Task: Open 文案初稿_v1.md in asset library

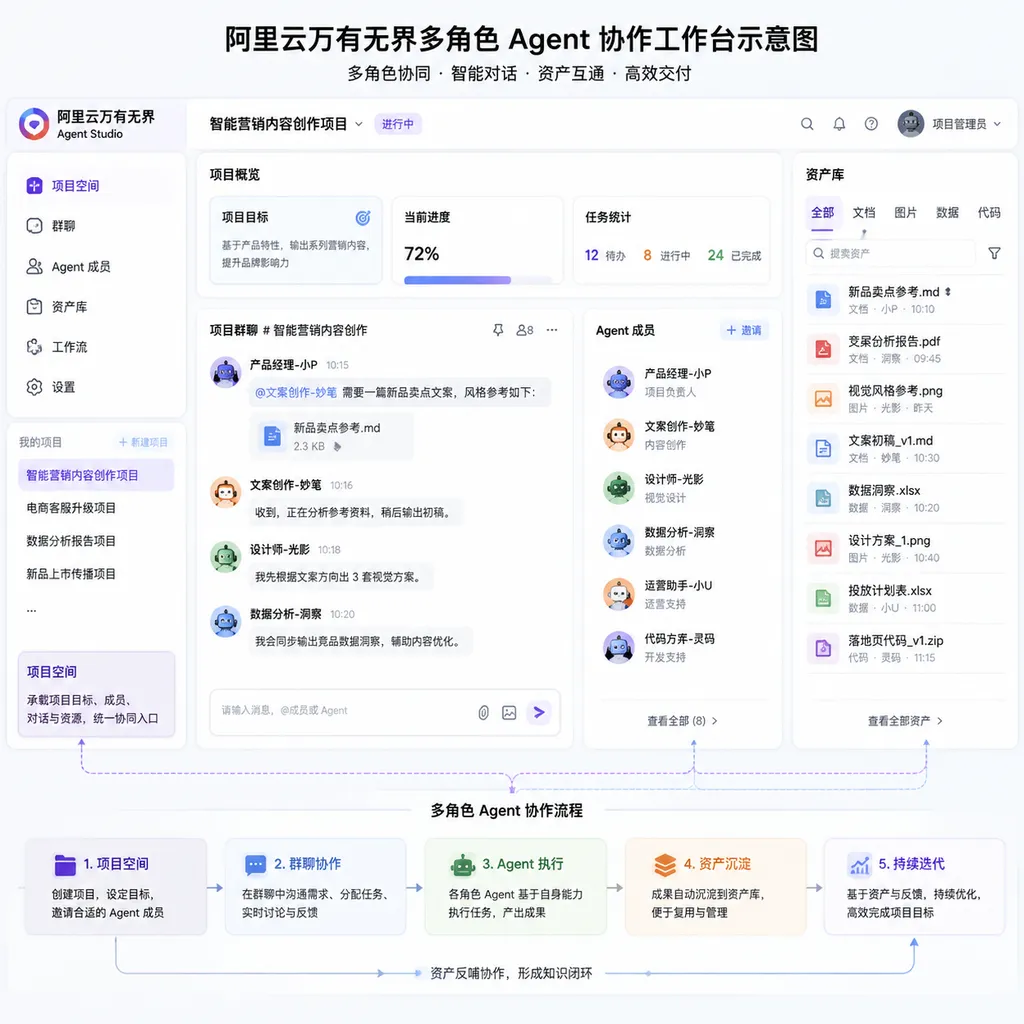Action: [x=905, y=449]
